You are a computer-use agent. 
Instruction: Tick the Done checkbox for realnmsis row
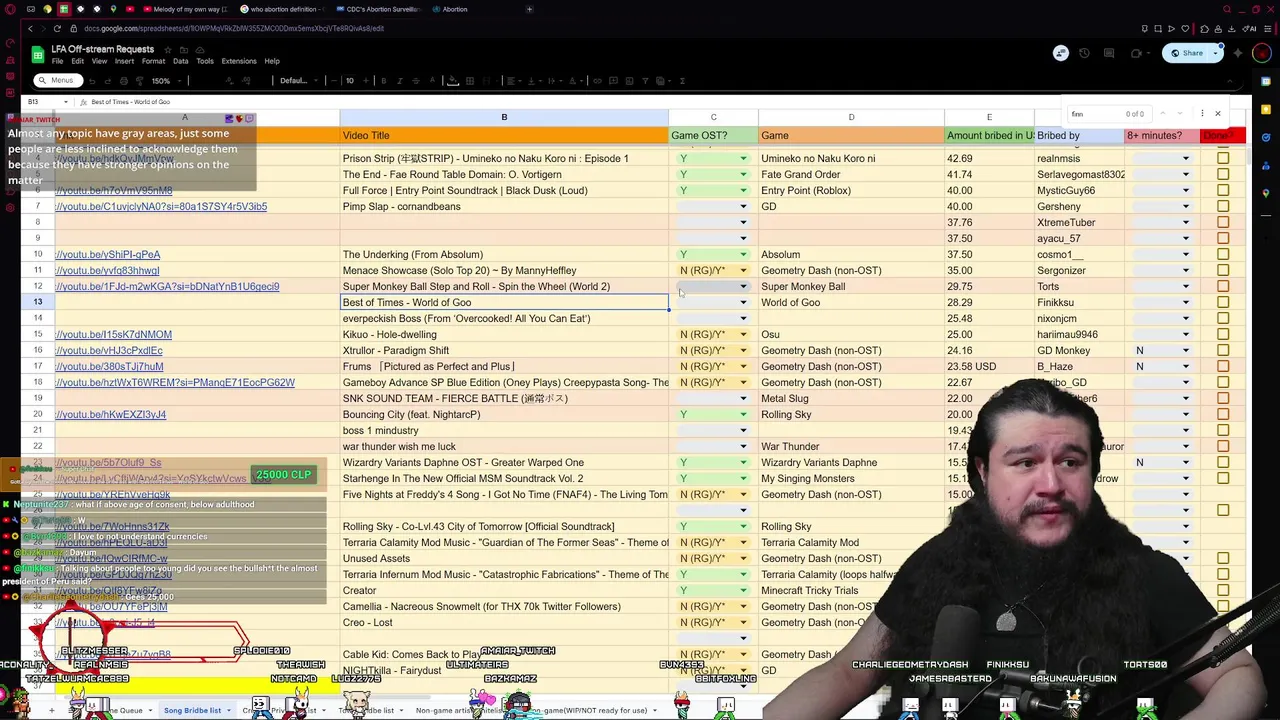(1223, 158)
